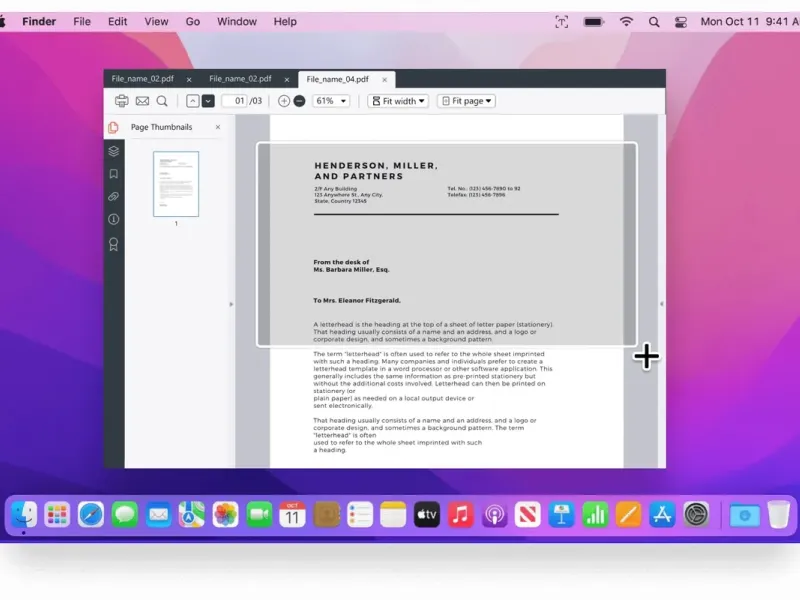The width and height of the screenshot is (800, 600).
Task: Open the View menu
Action: tap(156, 21)
